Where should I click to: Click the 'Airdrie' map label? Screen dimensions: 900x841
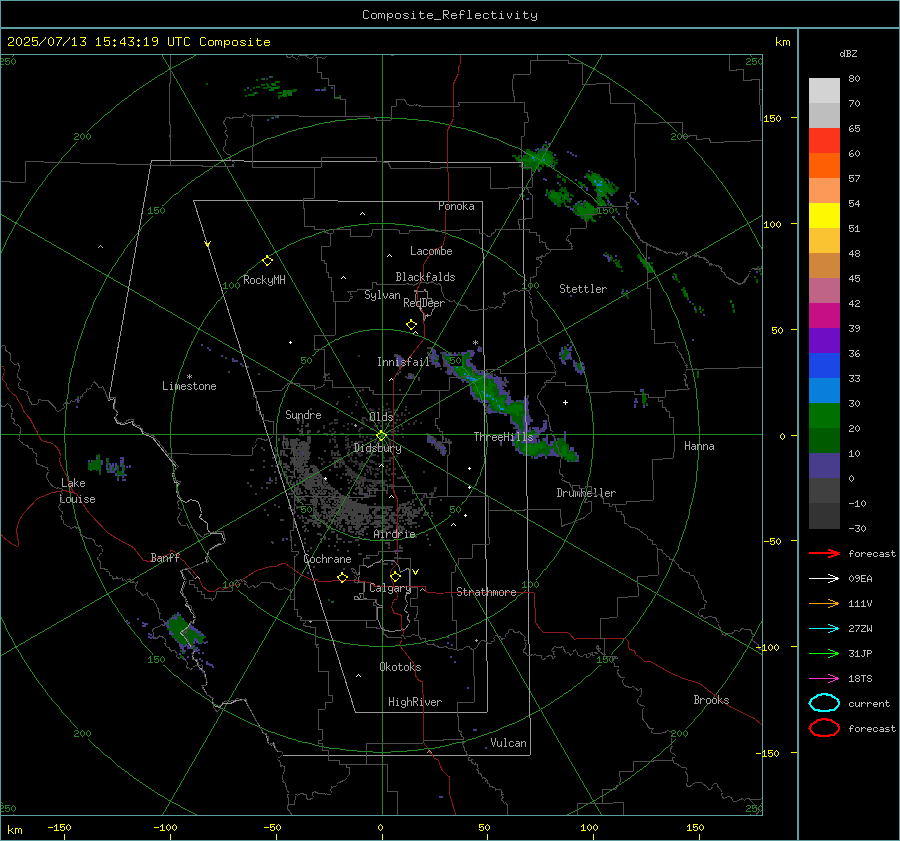click(x=394, y=534)
